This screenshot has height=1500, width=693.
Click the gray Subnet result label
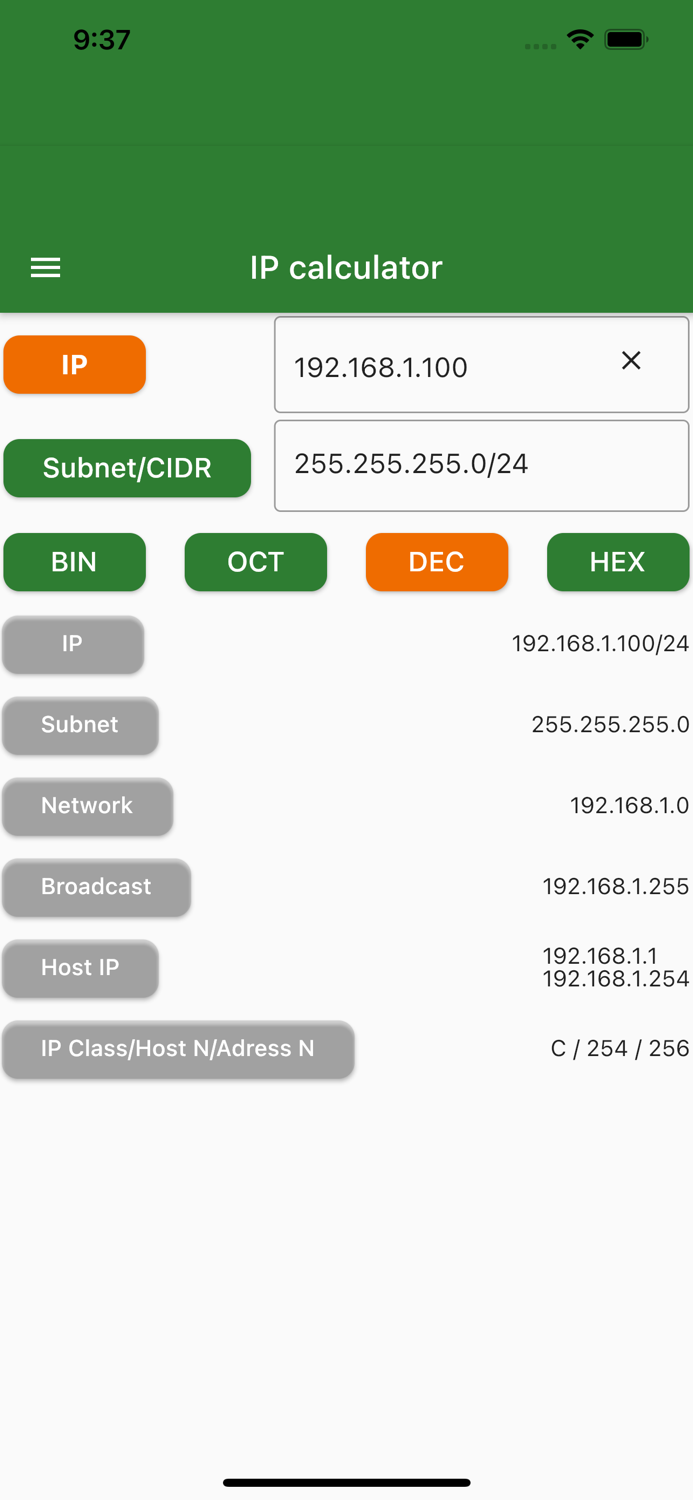tap(80, 725)
